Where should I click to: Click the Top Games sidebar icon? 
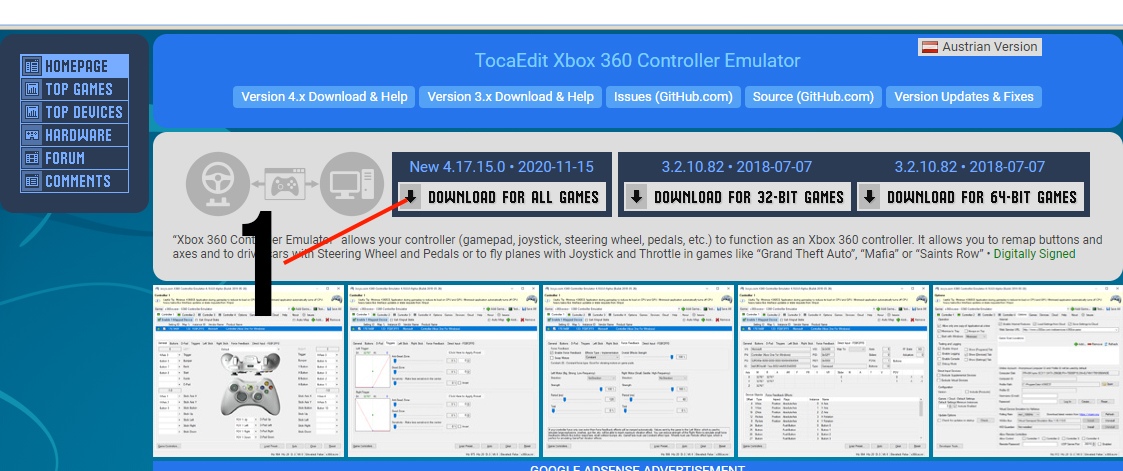32,89
